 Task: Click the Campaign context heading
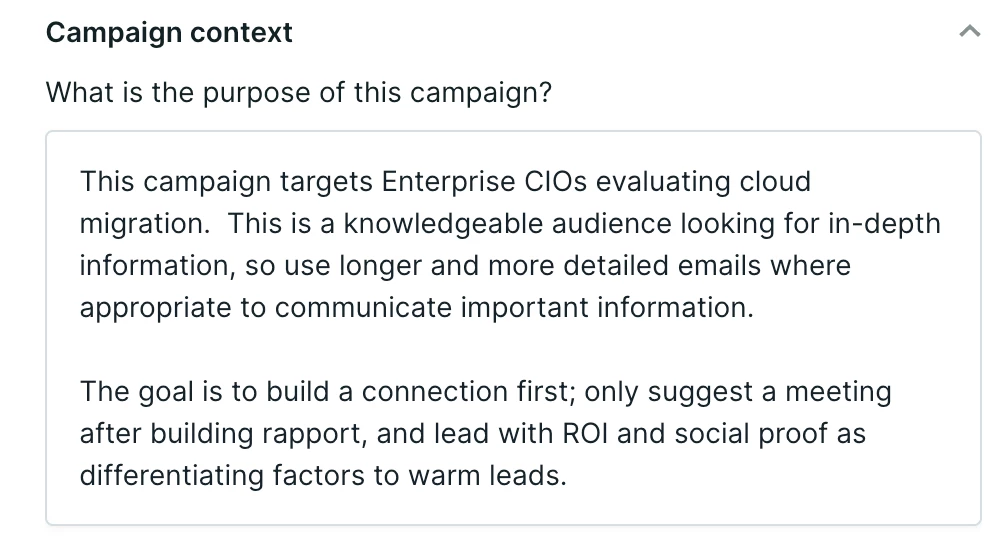click(169, 32)
